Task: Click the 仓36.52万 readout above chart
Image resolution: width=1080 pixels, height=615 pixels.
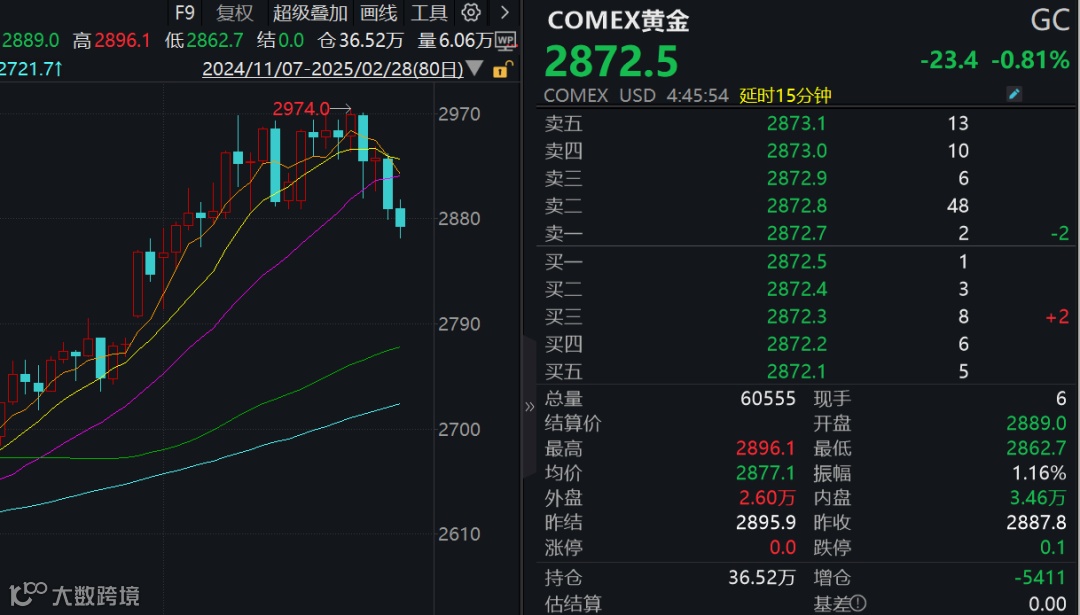Action: 361,41
